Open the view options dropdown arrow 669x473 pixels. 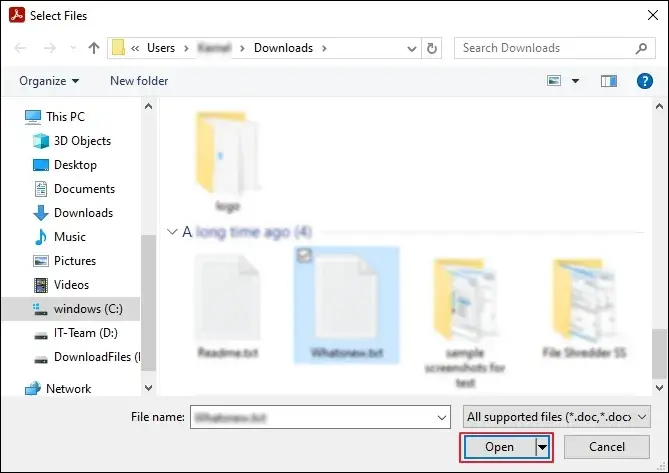tap(575, 81)
